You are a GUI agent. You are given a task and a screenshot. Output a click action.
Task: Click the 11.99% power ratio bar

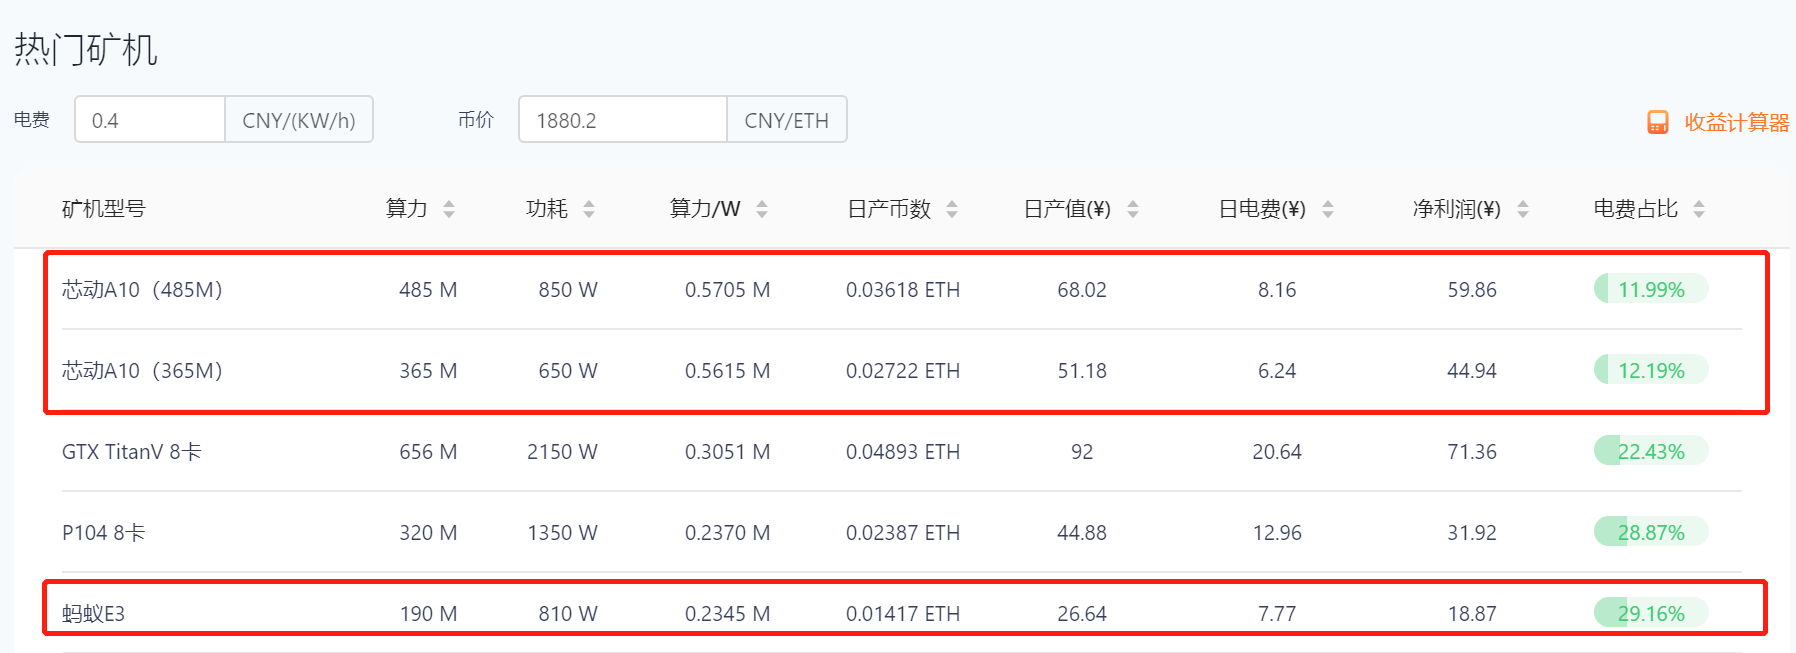point(1651,289)
